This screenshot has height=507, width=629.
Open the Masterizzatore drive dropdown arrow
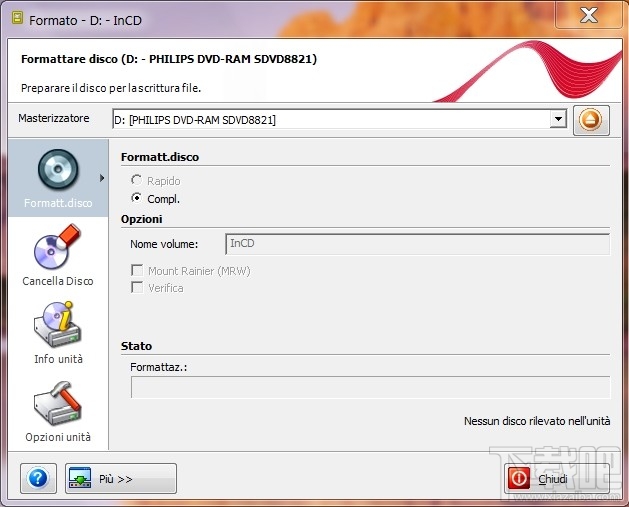click(558, 119)
